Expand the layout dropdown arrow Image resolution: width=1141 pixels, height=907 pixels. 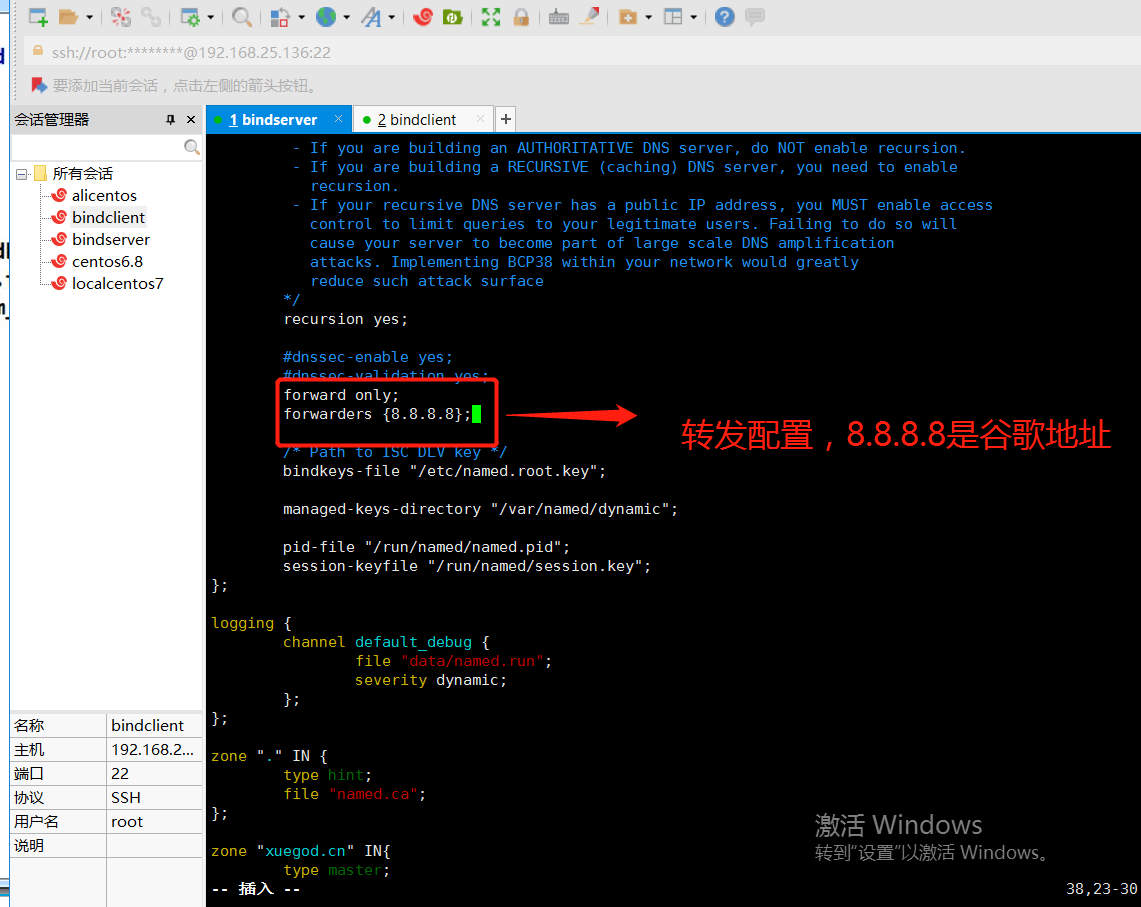(693, 17)
